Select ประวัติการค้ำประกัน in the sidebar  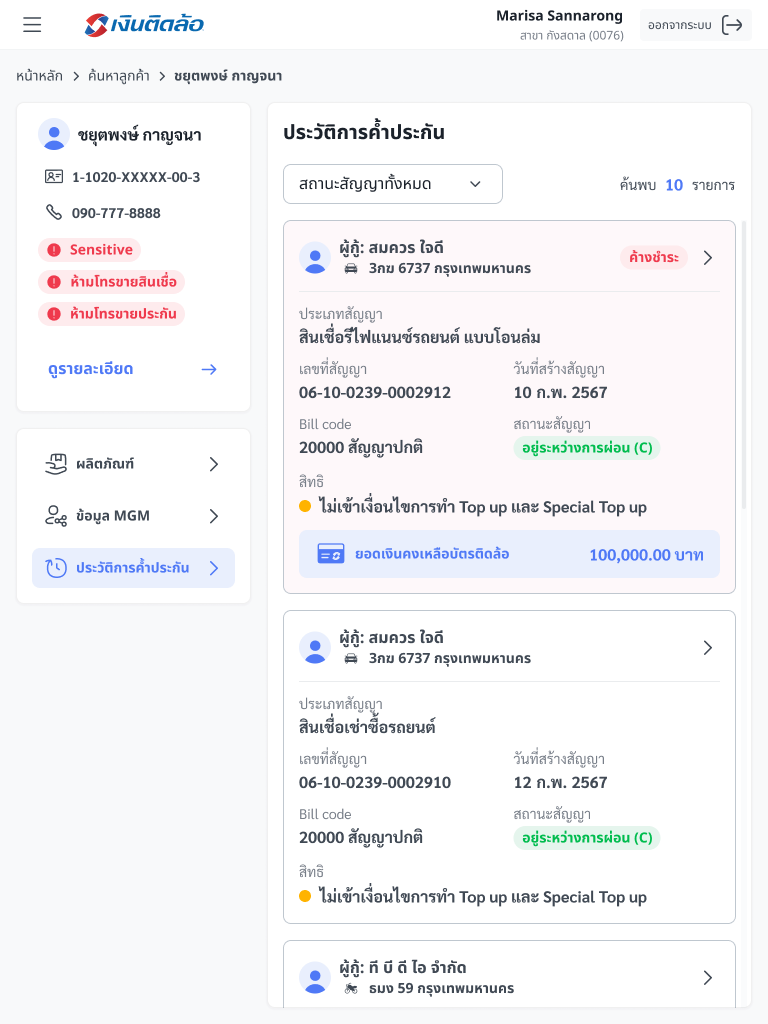click(x=133, y=568)
